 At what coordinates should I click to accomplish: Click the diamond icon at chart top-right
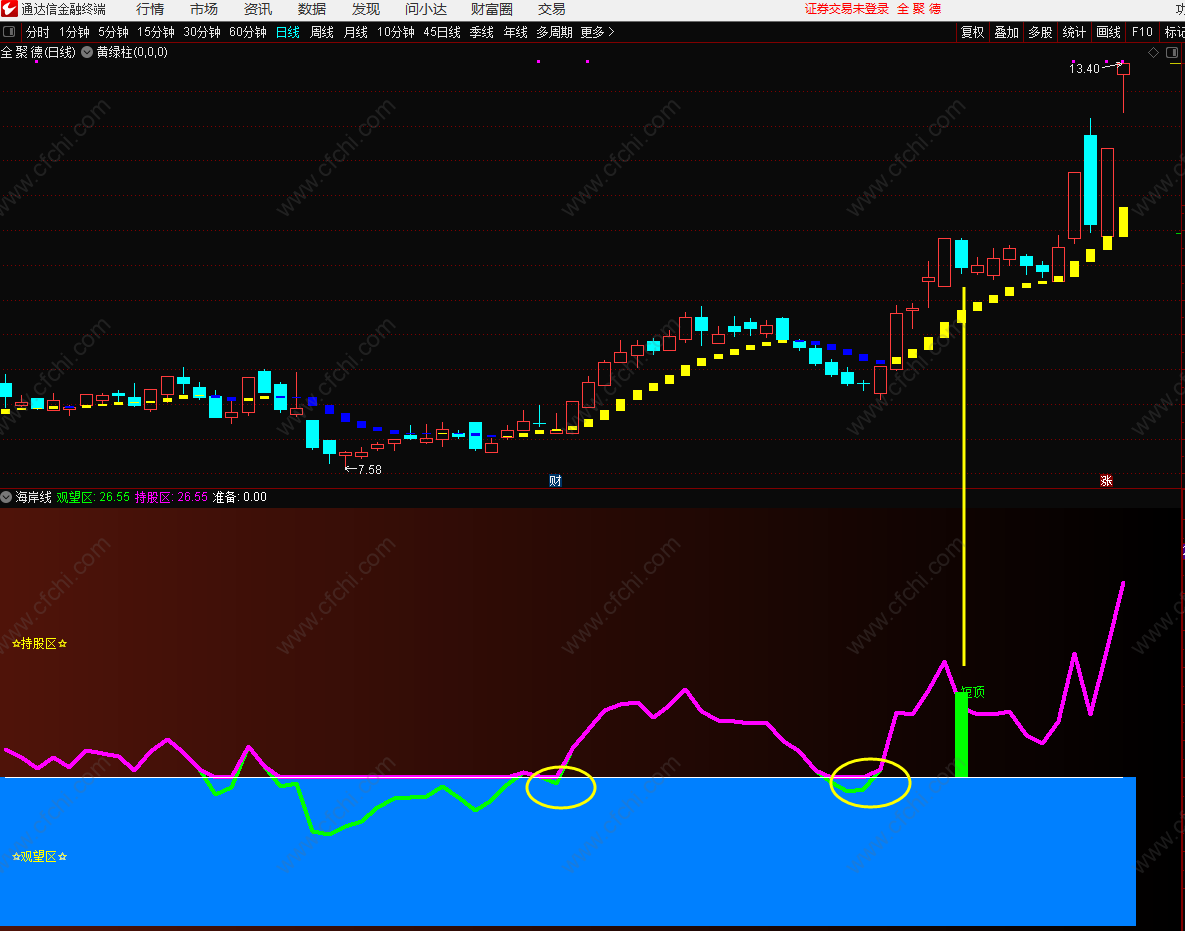coord(1153,52)
